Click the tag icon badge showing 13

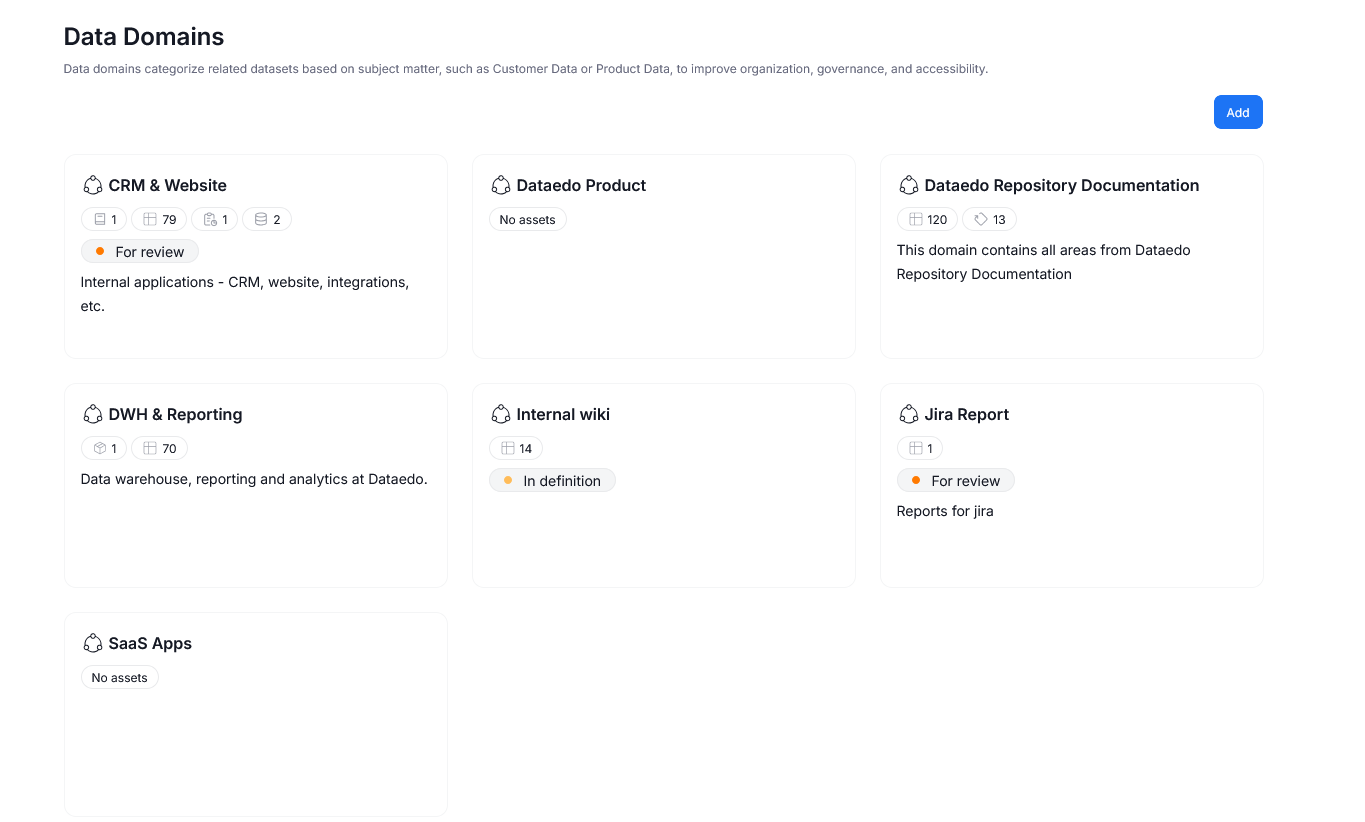(x=989, y=219)
